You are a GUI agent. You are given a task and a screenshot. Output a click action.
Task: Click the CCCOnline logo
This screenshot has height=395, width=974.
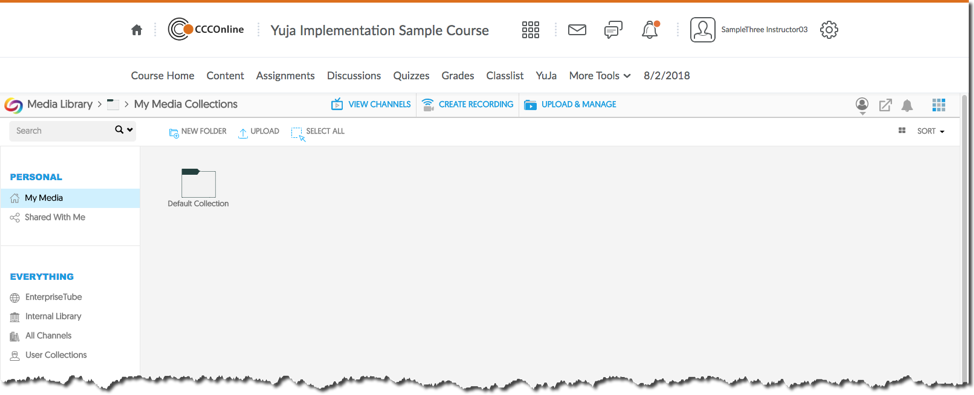point(206,29)
